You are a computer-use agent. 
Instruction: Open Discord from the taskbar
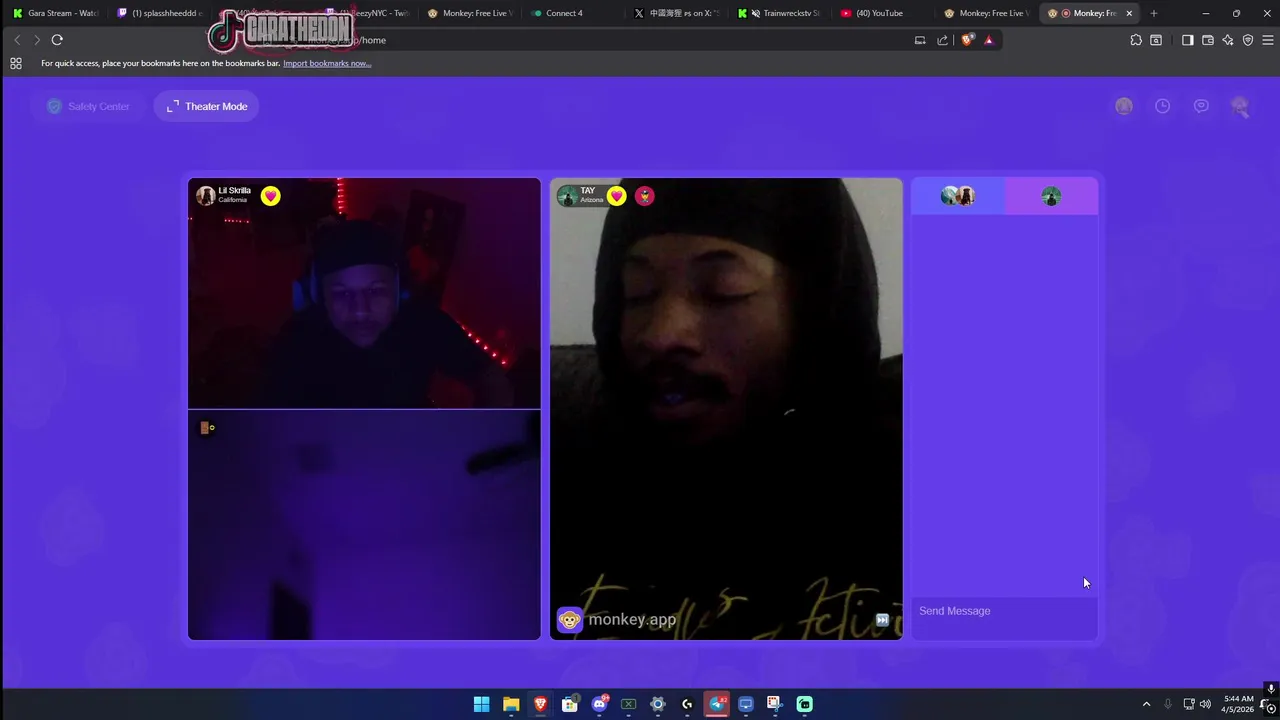pyautogui.click(x=599, y=704)
